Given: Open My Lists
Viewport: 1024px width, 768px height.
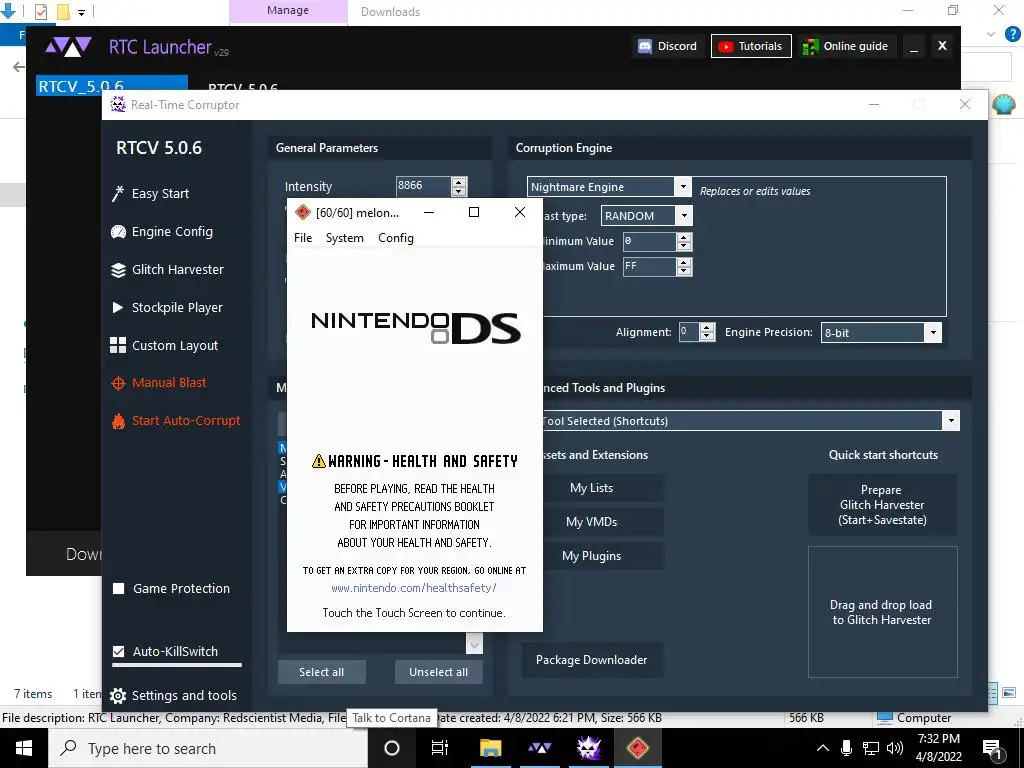Looking at the screenshot, I should click(592, 488).
